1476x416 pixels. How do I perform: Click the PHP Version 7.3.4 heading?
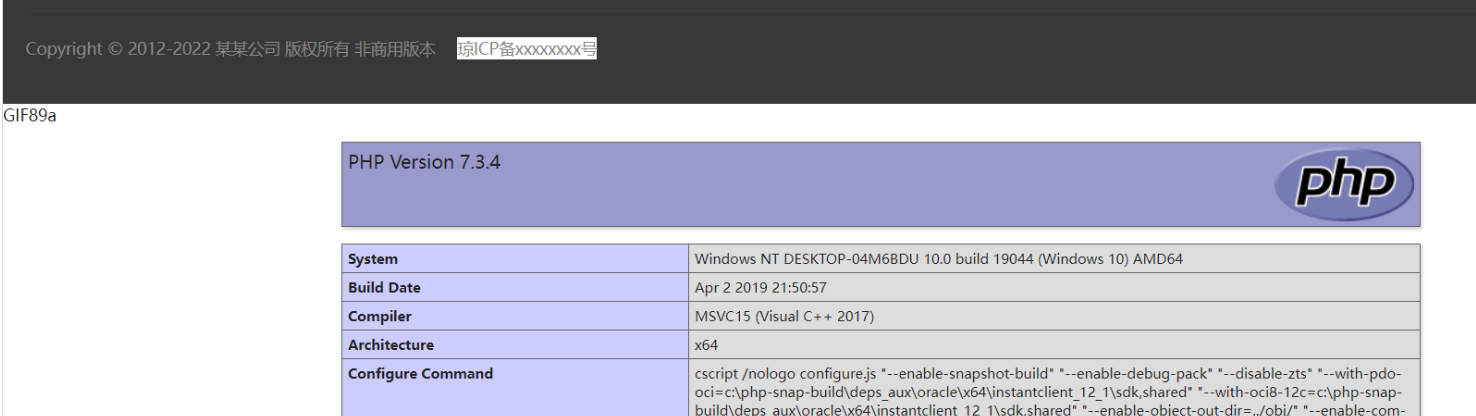[x=424, y=162]
